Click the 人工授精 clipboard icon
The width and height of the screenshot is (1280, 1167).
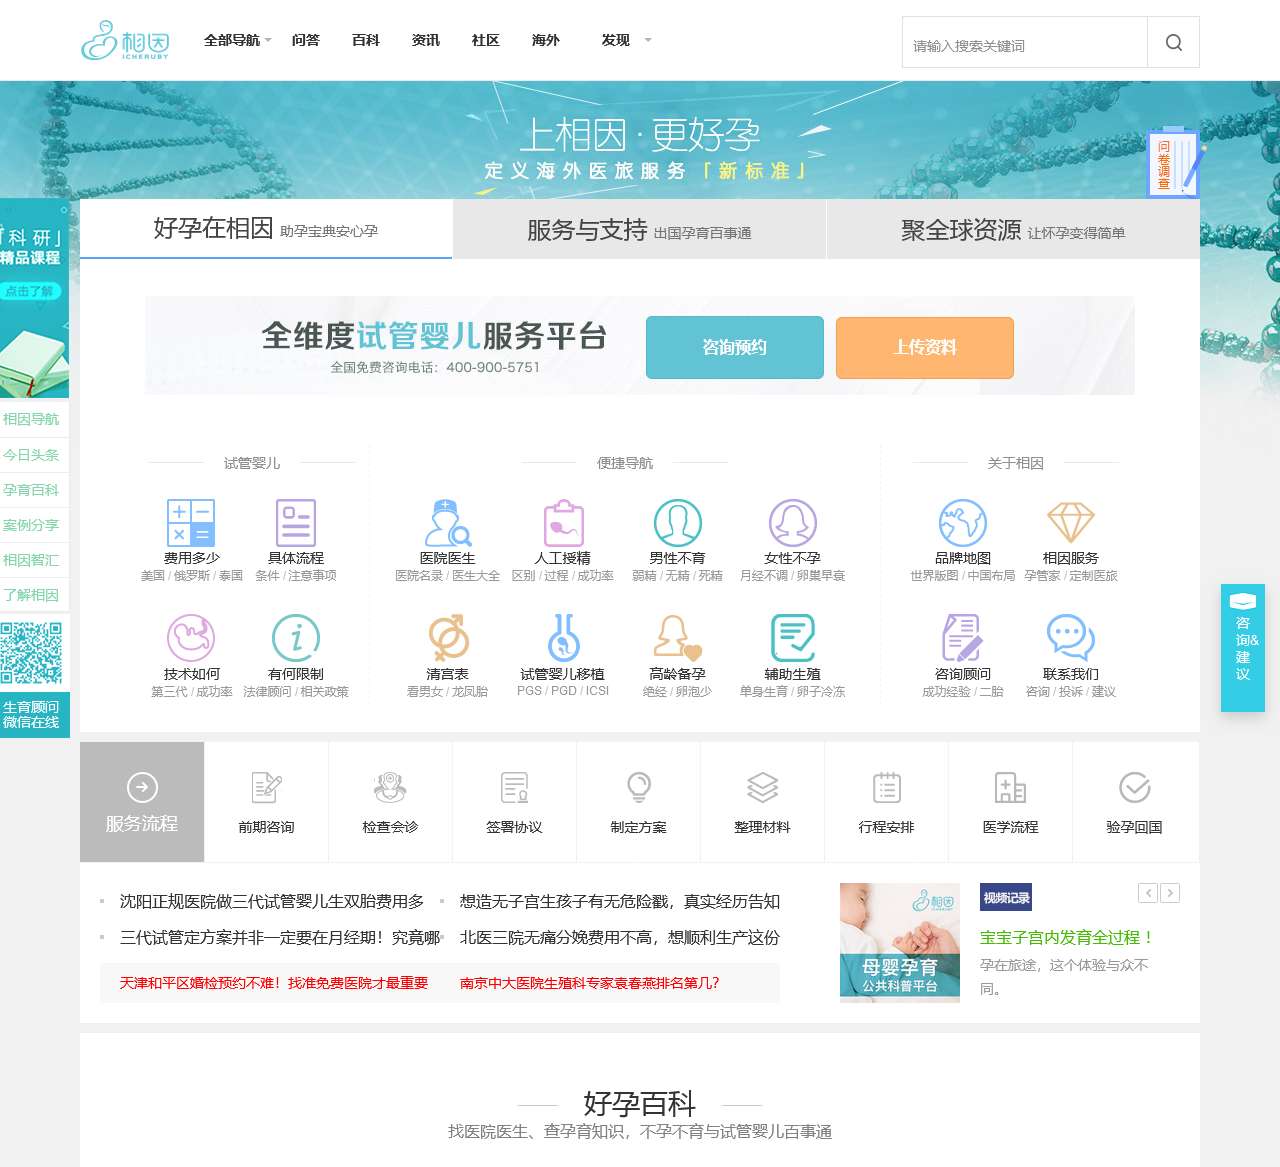563,523
